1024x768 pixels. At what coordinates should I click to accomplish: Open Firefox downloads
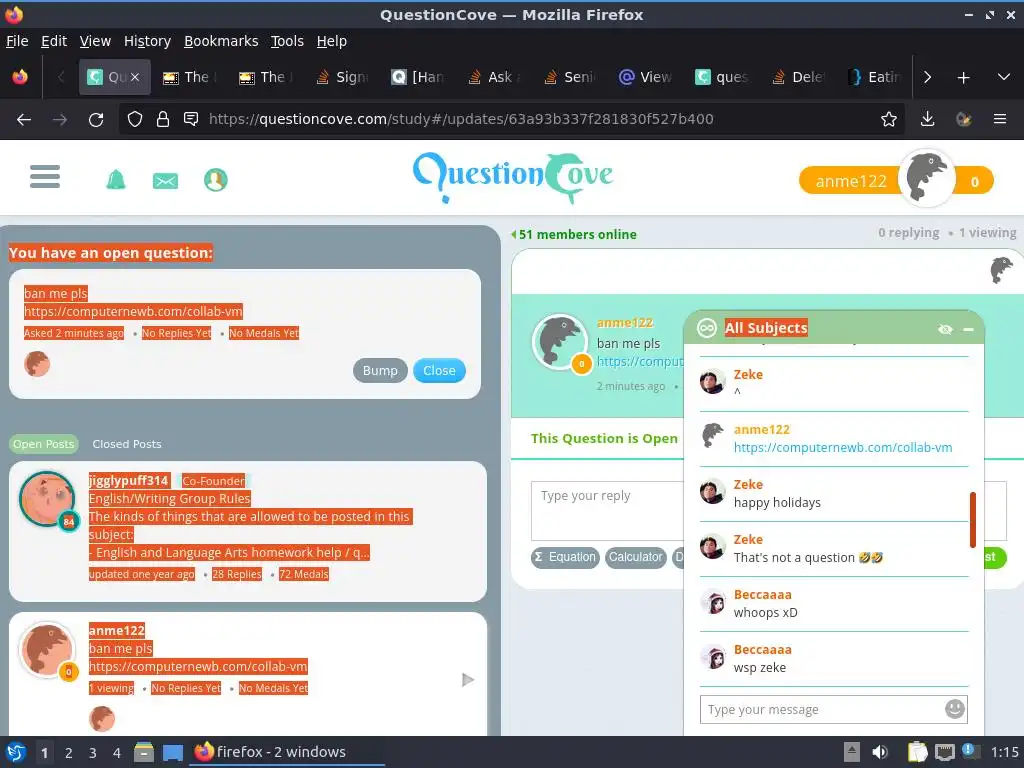click(927, 119)
